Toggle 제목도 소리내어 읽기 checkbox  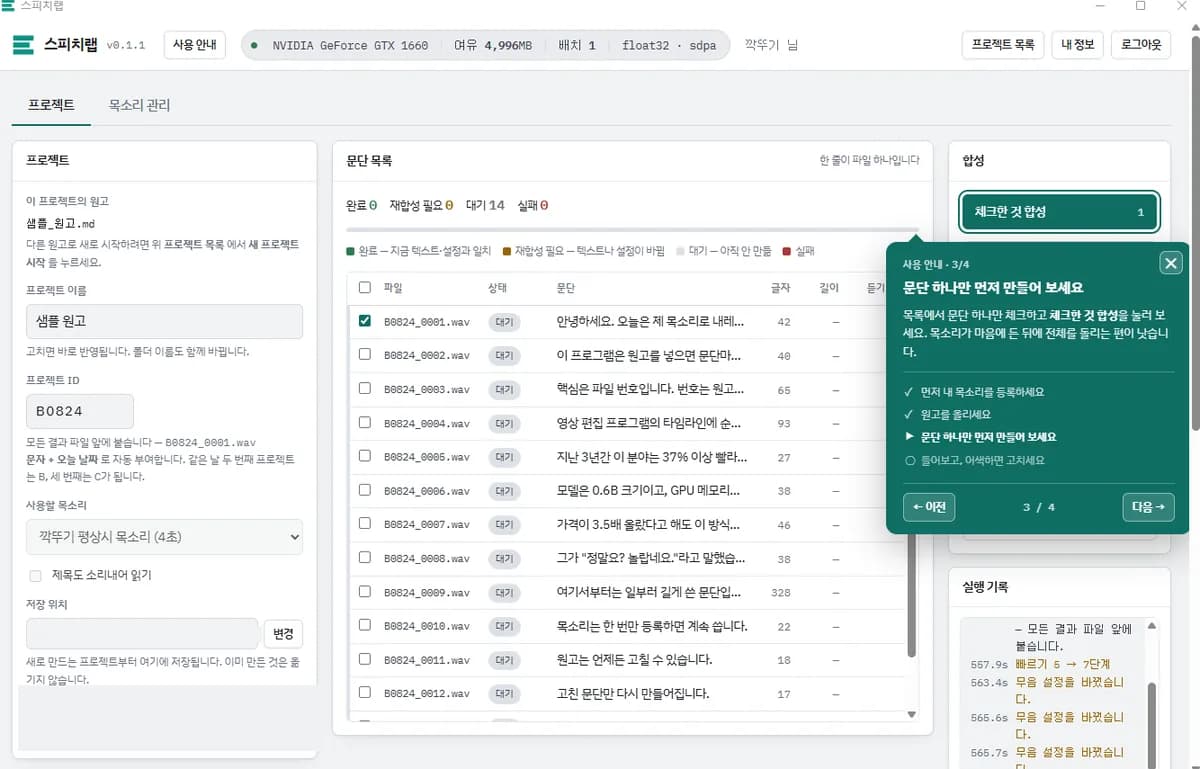[36, 575]
